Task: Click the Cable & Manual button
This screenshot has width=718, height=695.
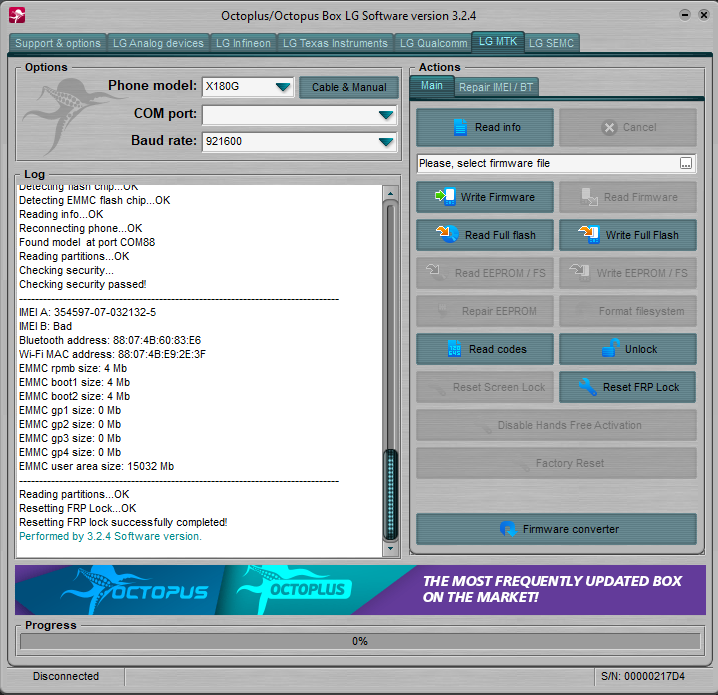Action: tap(349, 87)
